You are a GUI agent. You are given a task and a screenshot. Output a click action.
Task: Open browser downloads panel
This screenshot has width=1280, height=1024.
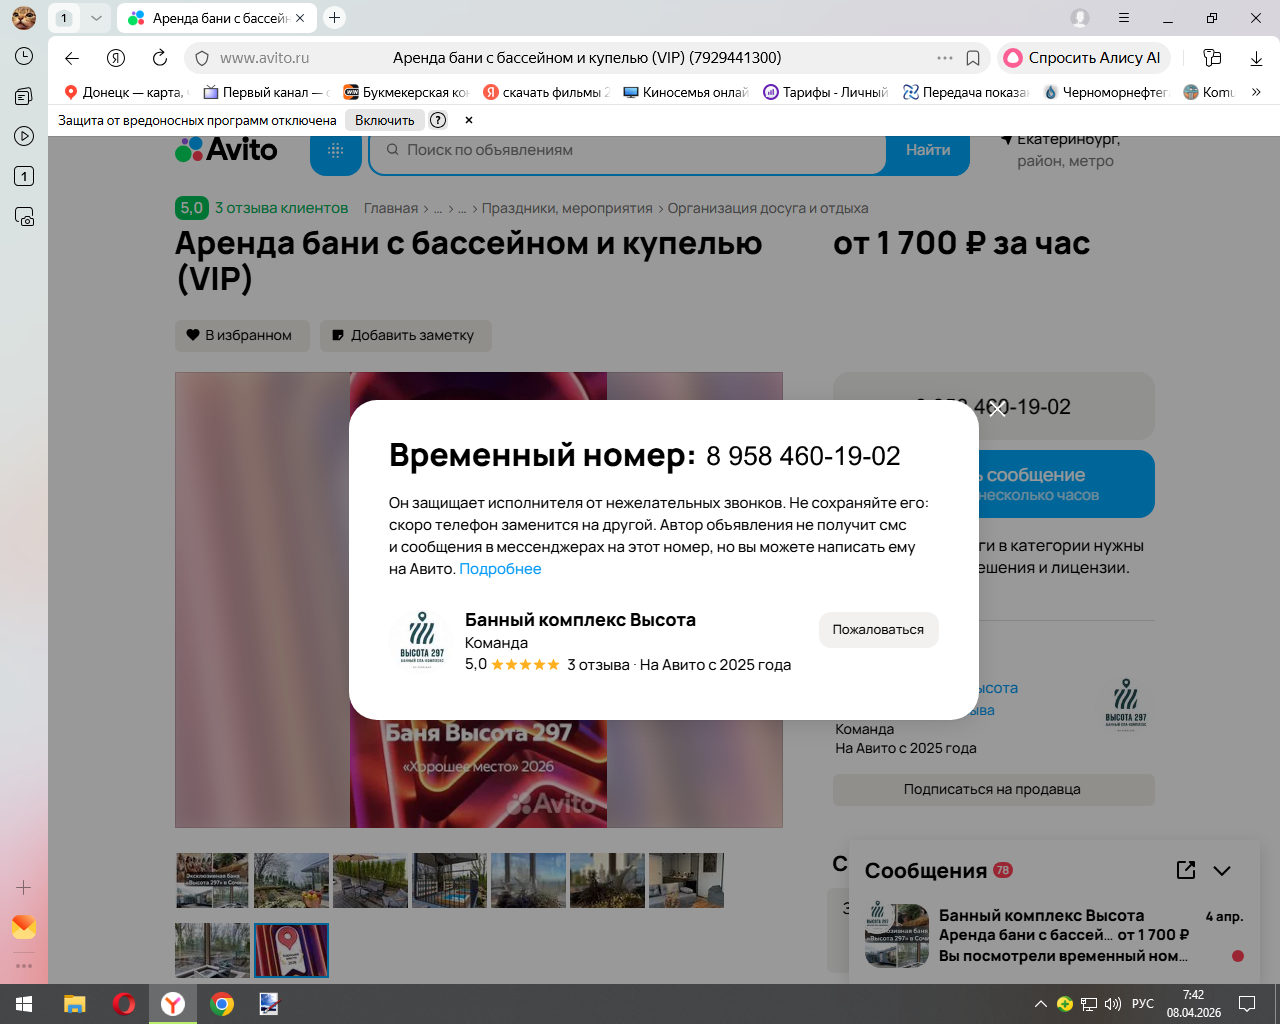tap(1256, 58)
